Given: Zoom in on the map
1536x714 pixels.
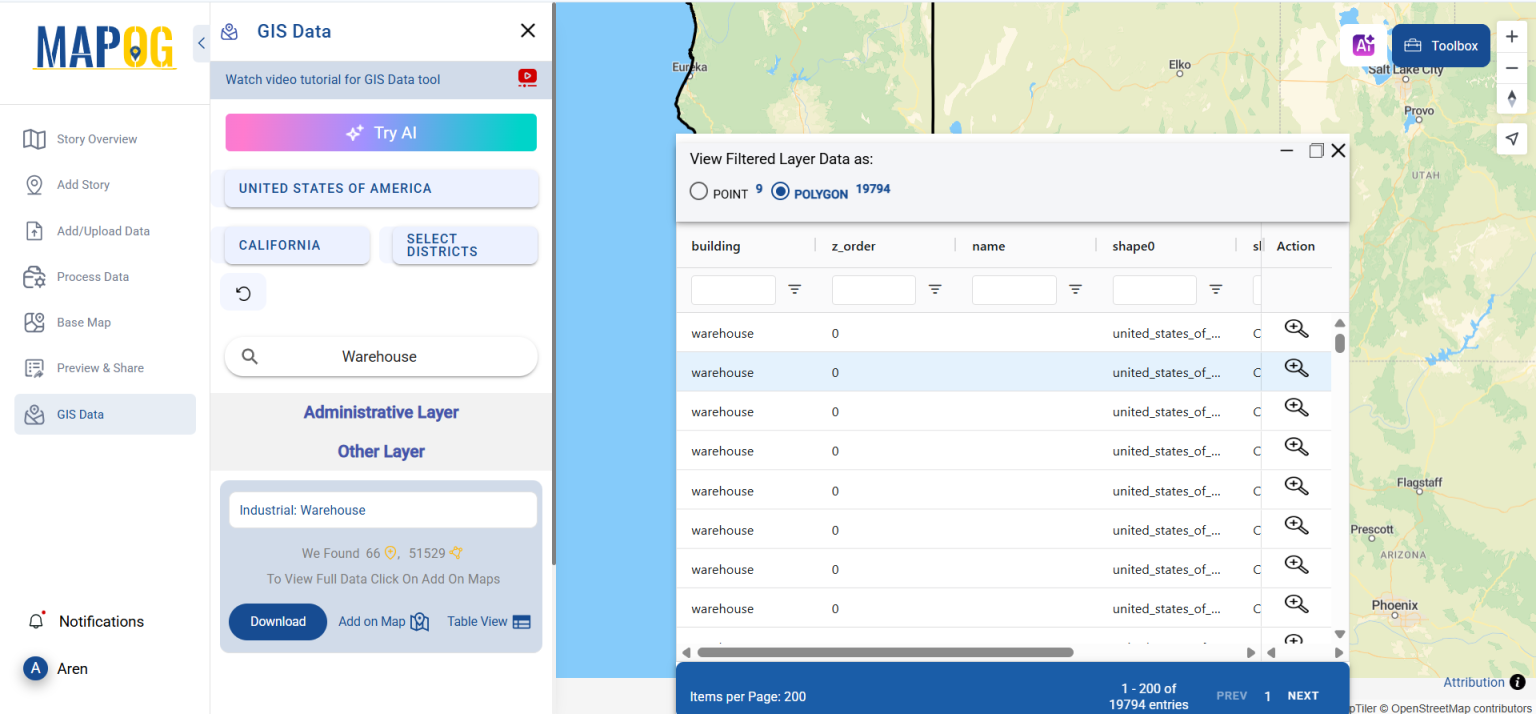Looking at the screenshot, I should [x=1513, y=38].
